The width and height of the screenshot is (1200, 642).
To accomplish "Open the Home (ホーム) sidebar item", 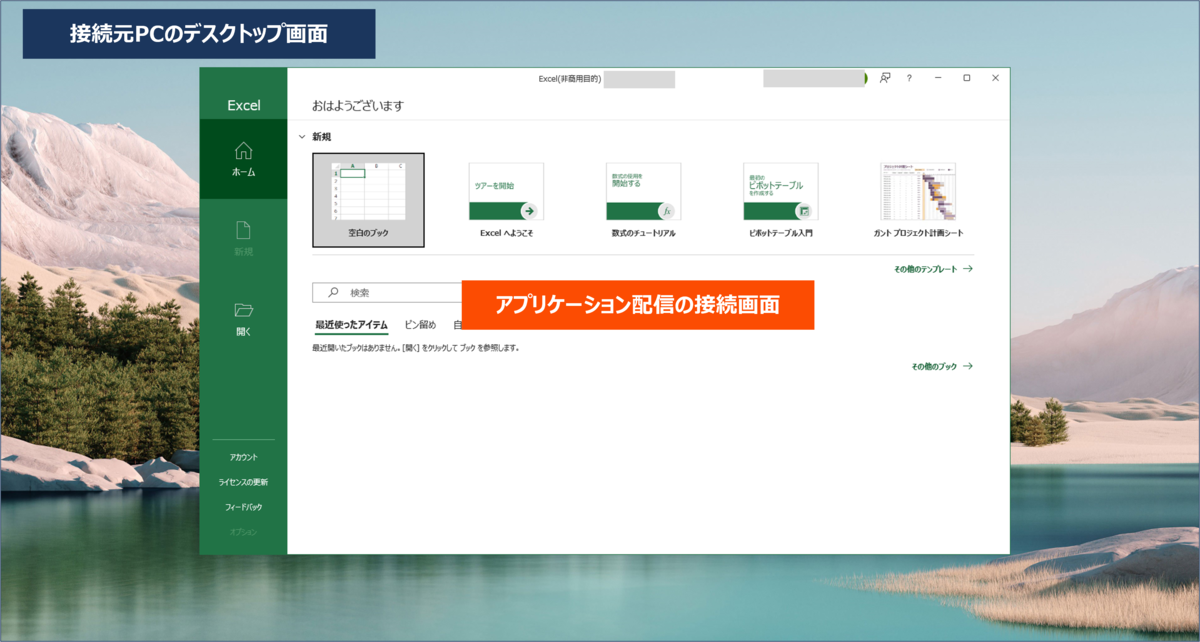I will pyautogui.click(x=243, y=159).
